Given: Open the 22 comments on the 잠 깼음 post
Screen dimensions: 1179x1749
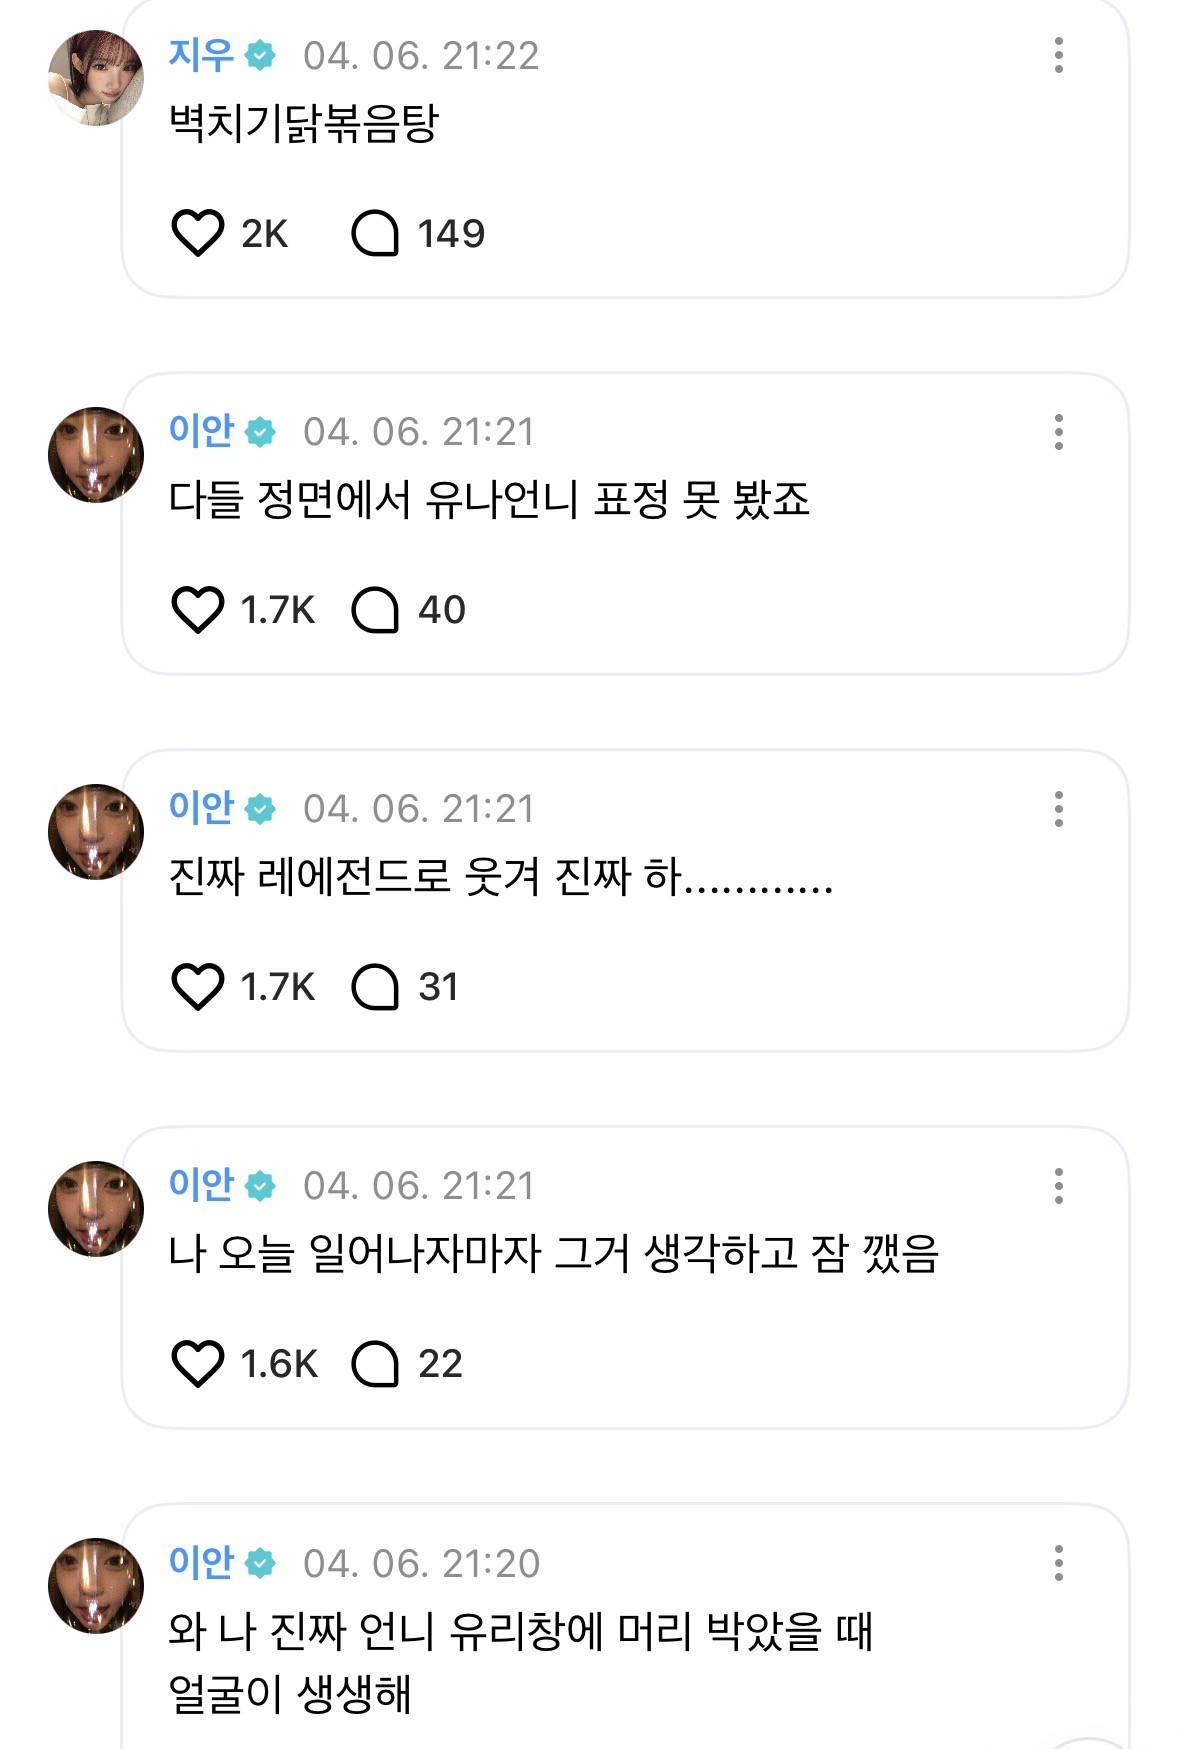Looking at the screenshot, I should point(375,1364).
